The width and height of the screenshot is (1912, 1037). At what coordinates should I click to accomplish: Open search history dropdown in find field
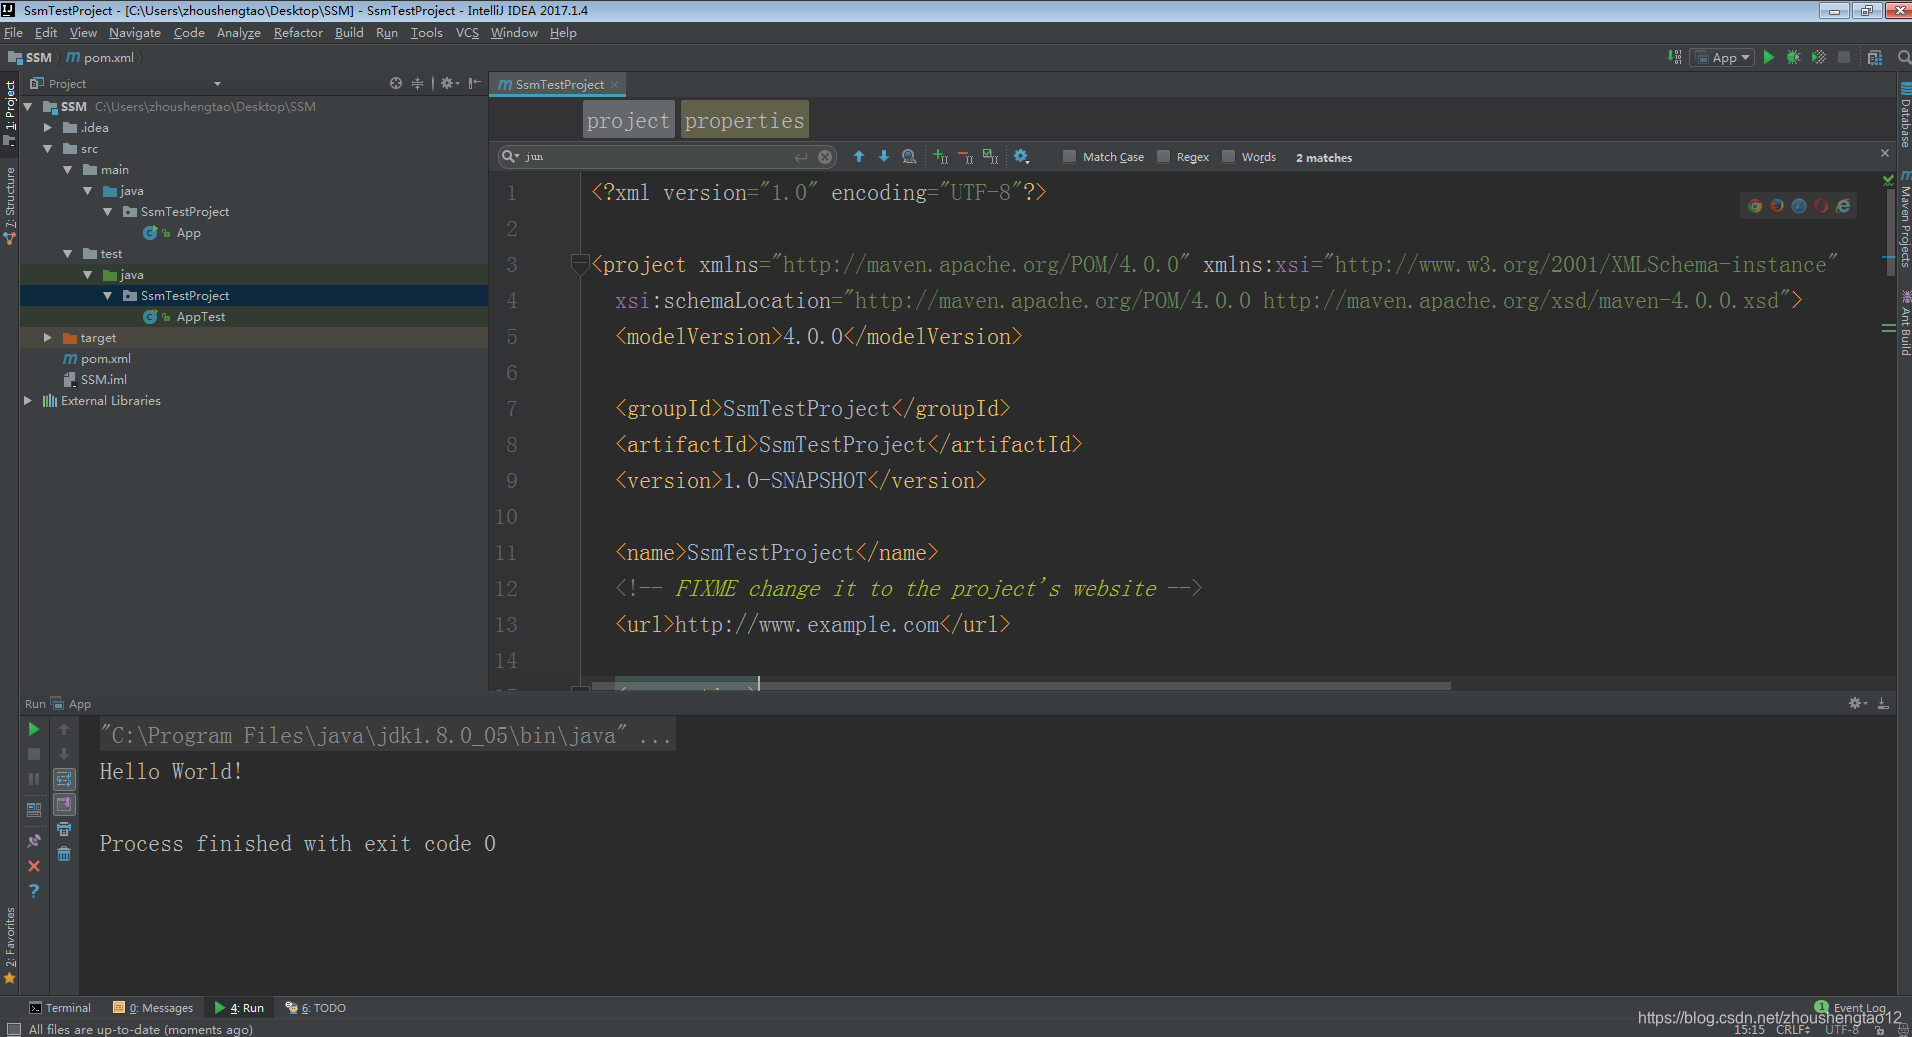(510, 156)
